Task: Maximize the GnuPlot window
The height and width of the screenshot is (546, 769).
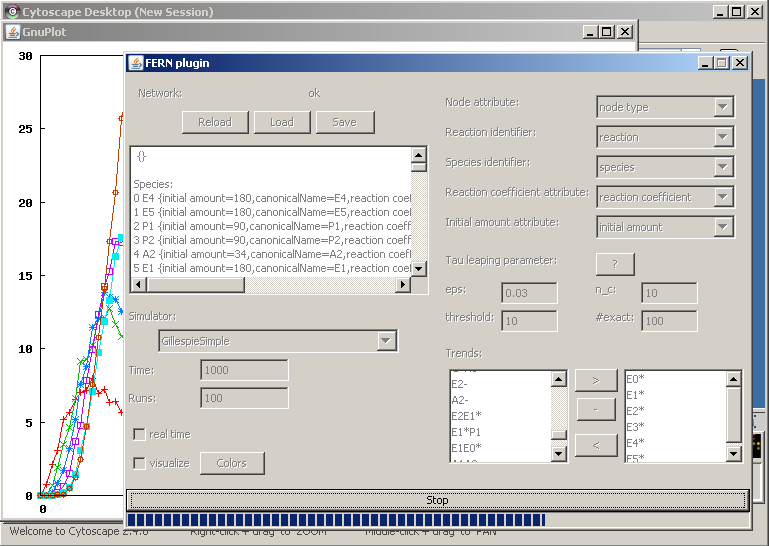Action: pos(607,32)
